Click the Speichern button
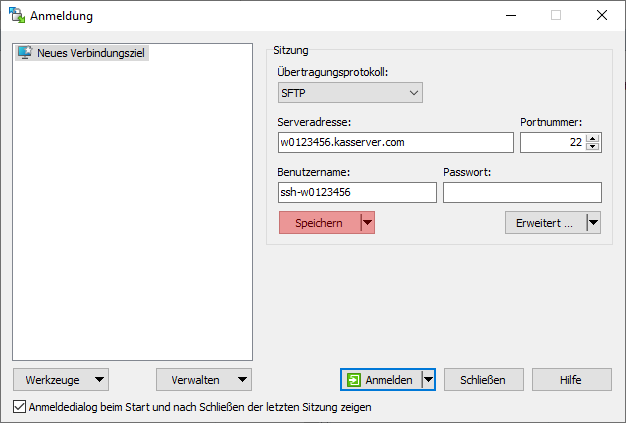Image resolution: width=626 pixels, height=423 pixels. tap(319, 223)
